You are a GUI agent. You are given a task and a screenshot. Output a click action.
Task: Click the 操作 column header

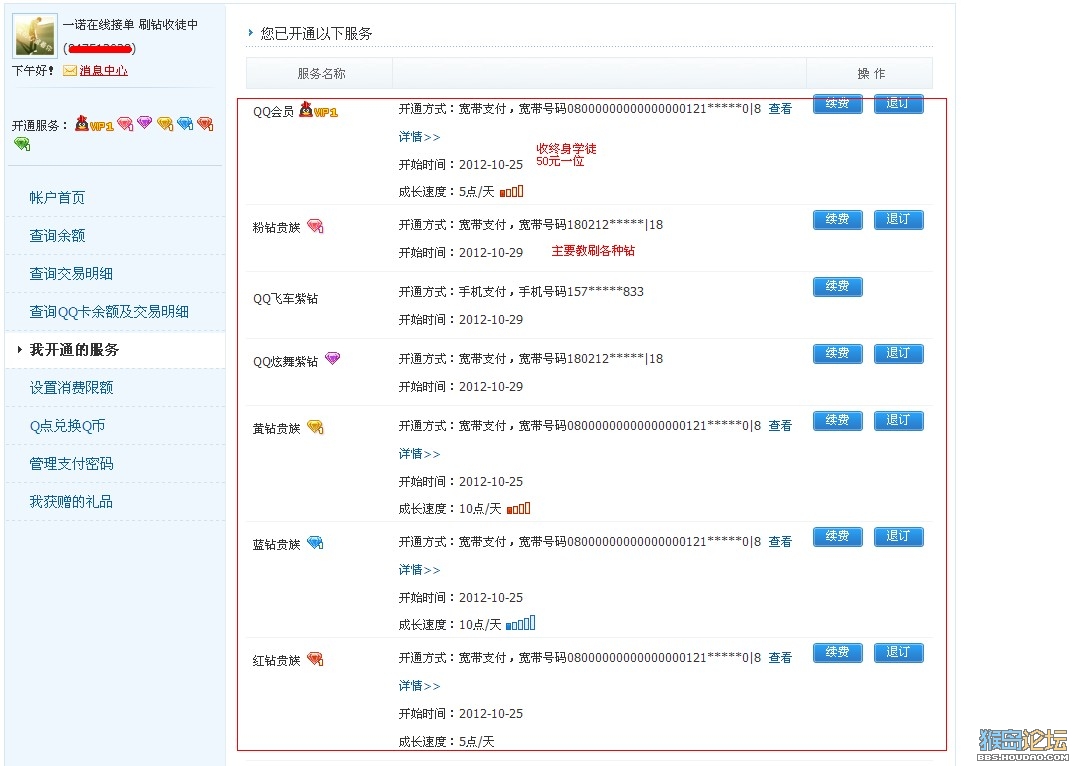[871, 73]
